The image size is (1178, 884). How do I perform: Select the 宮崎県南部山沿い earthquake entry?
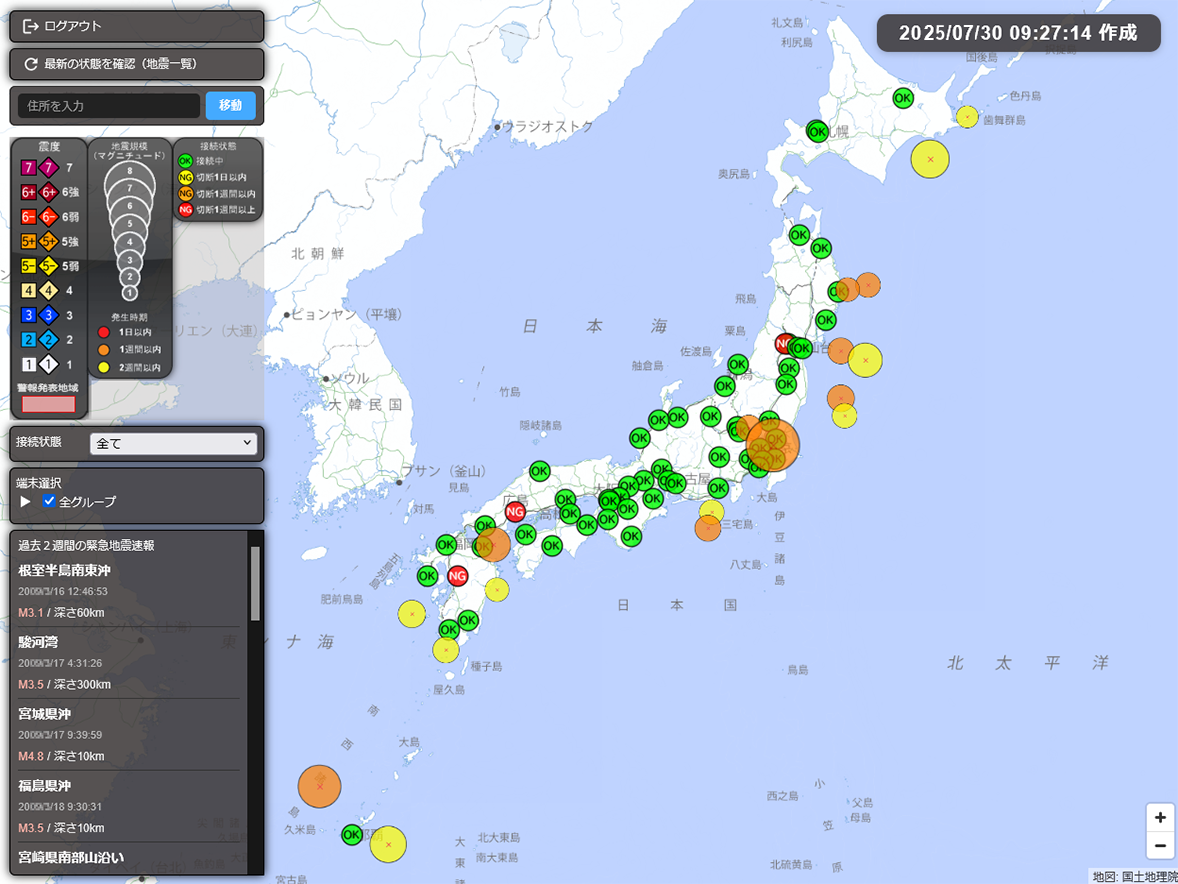(128, 858)
